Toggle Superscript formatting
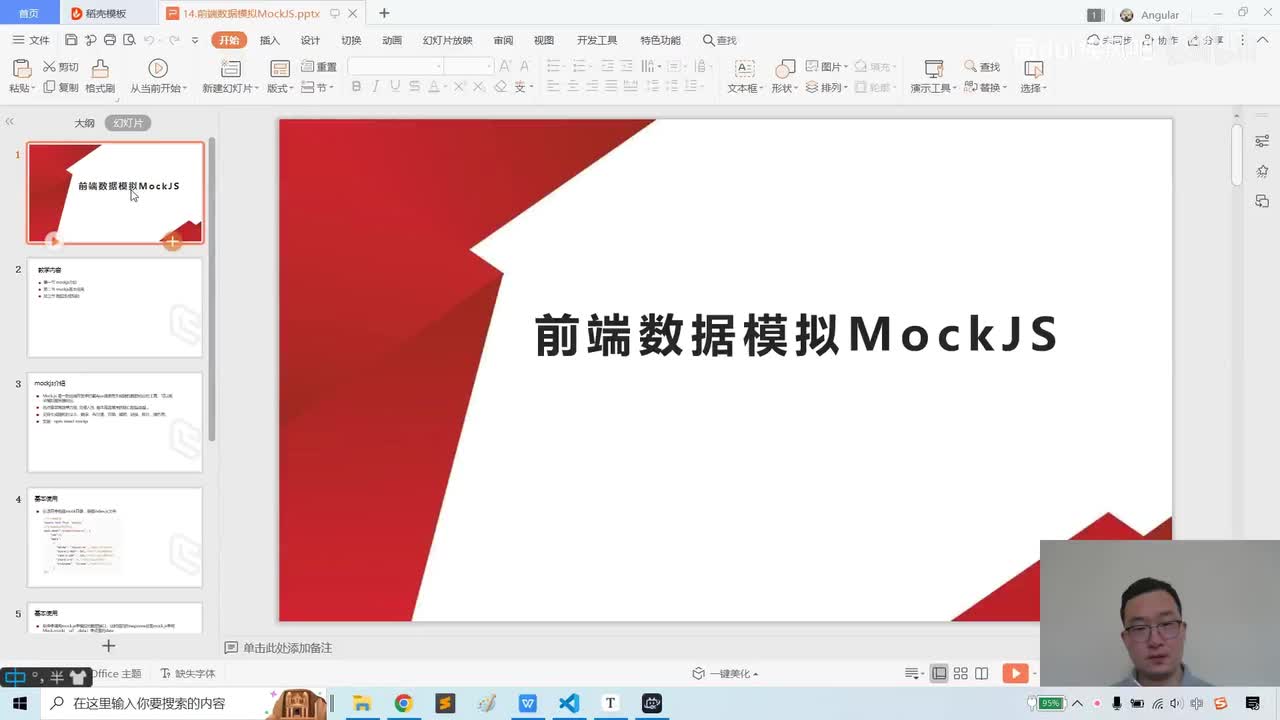The height and width of the screenshot is (720, 1280). point(459,87)
